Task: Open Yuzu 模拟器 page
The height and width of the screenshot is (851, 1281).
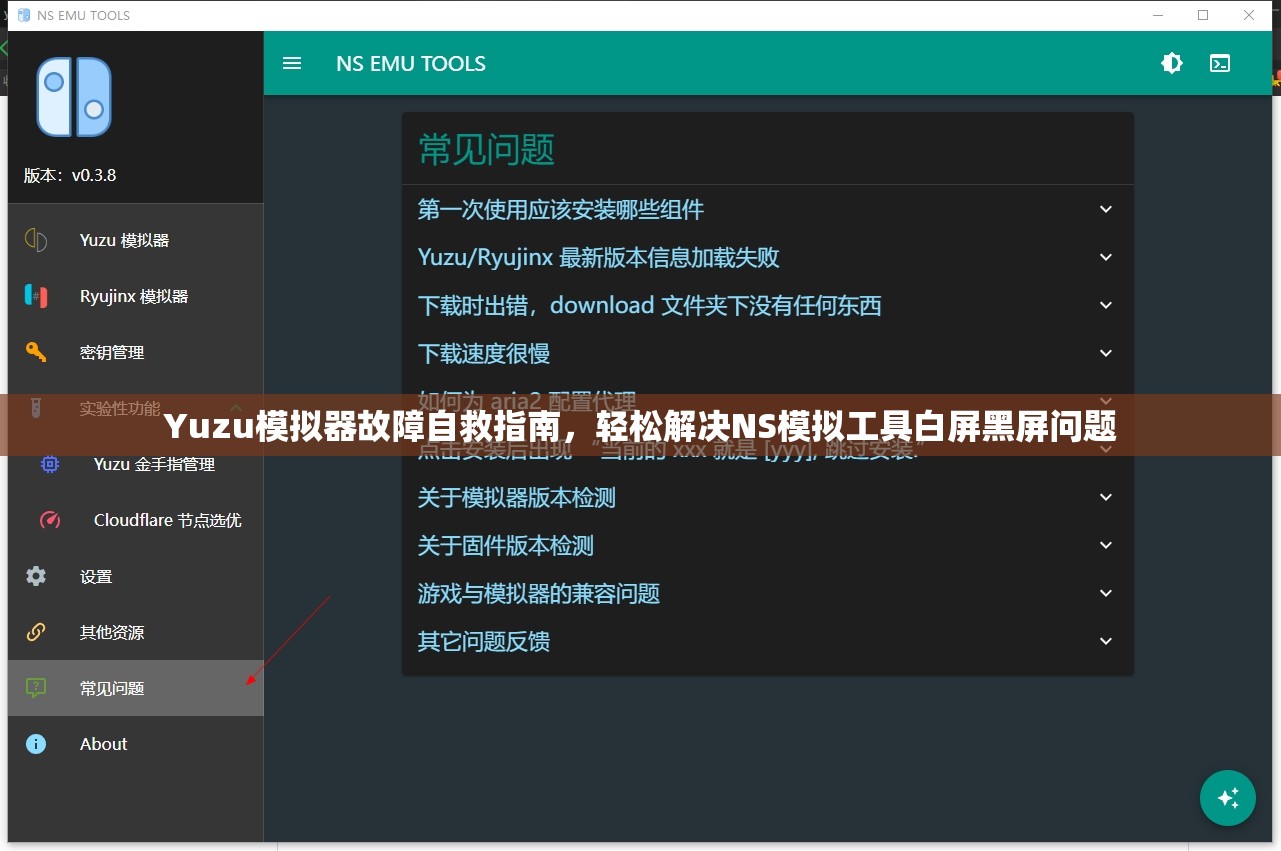Action: pos(136,240)
